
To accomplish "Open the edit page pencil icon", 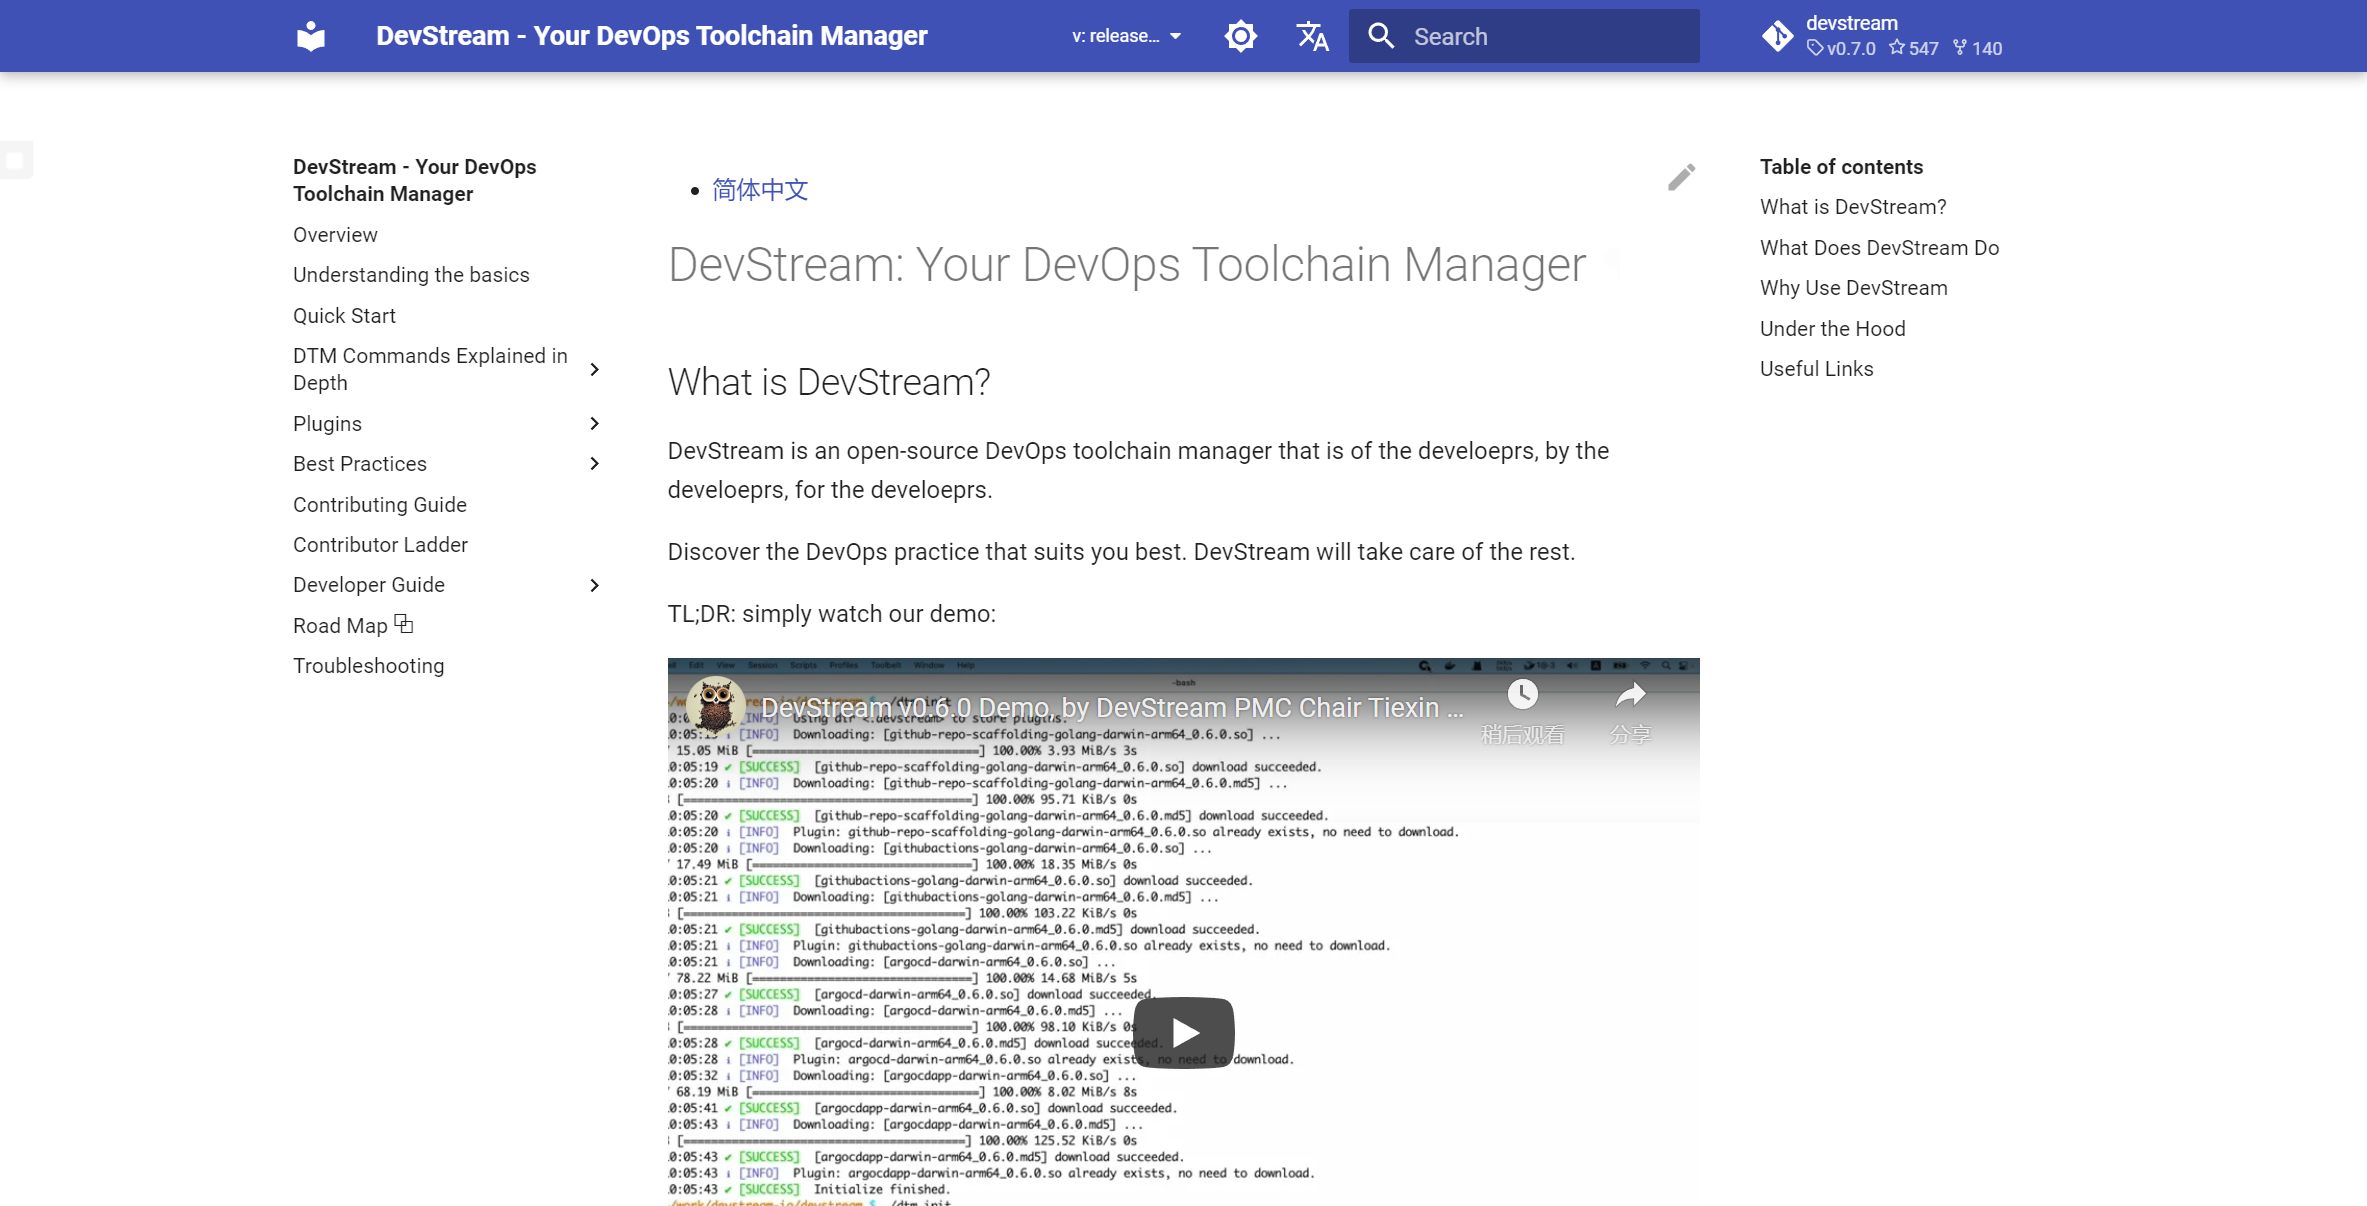I will click(x=1681, y=176).
